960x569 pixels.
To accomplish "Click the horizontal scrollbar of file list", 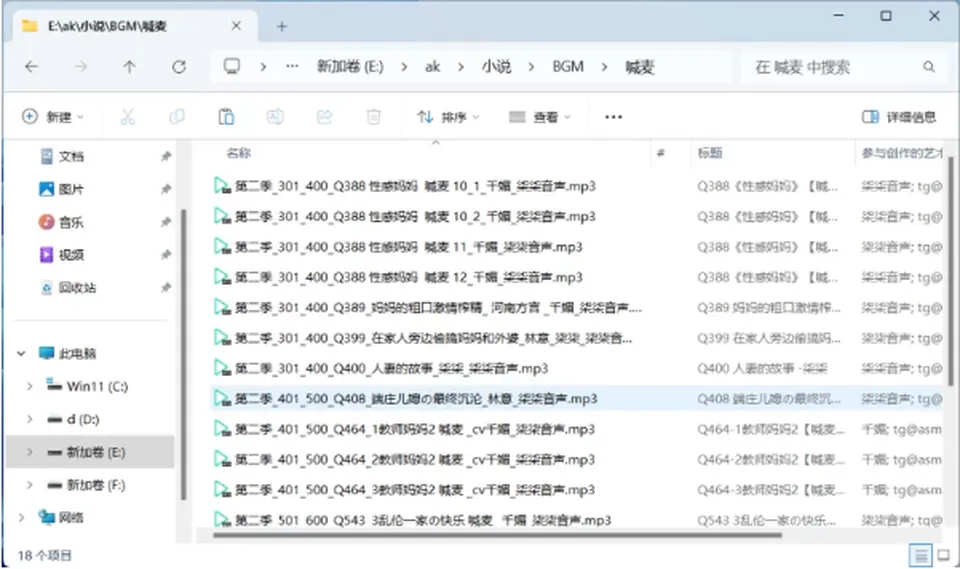I will point(497,535).
